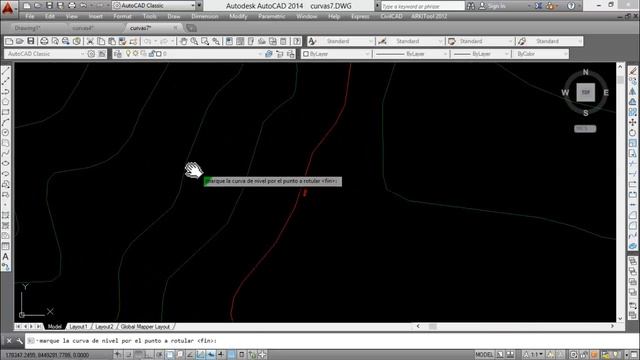Click the Zoom Window icon
640x360 pixels.
pyautogui.click(x=205, y=41)
